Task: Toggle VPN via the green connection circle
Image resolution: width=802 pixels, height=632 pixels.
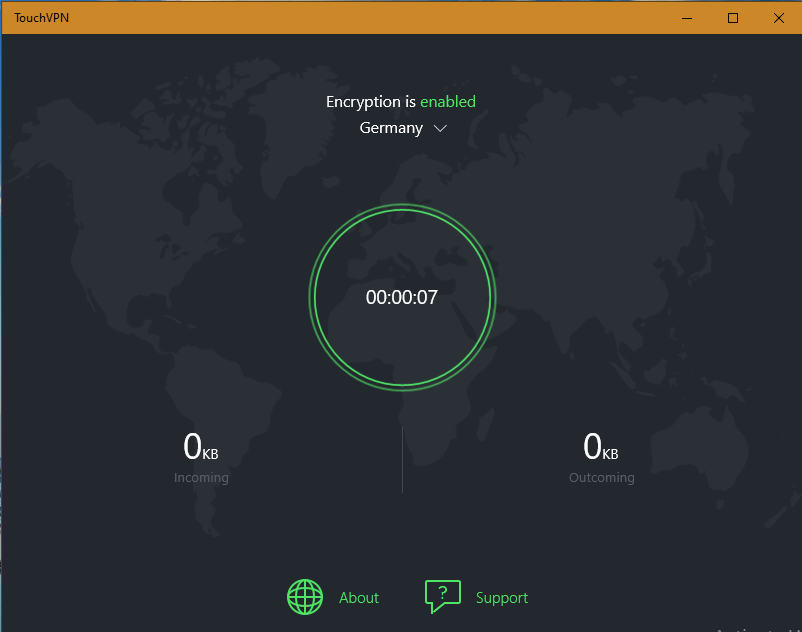Action: coord(403,297)
